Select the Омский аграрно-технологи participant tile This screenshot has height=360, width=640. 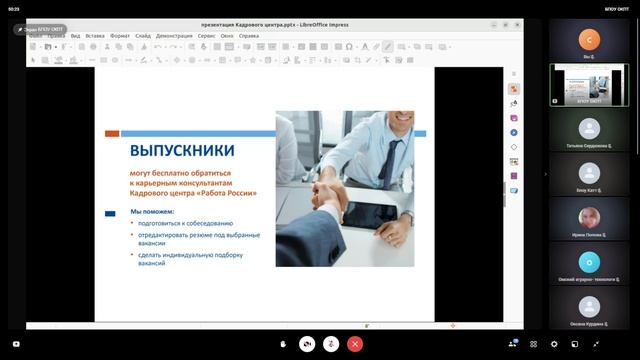coord(589,264)
